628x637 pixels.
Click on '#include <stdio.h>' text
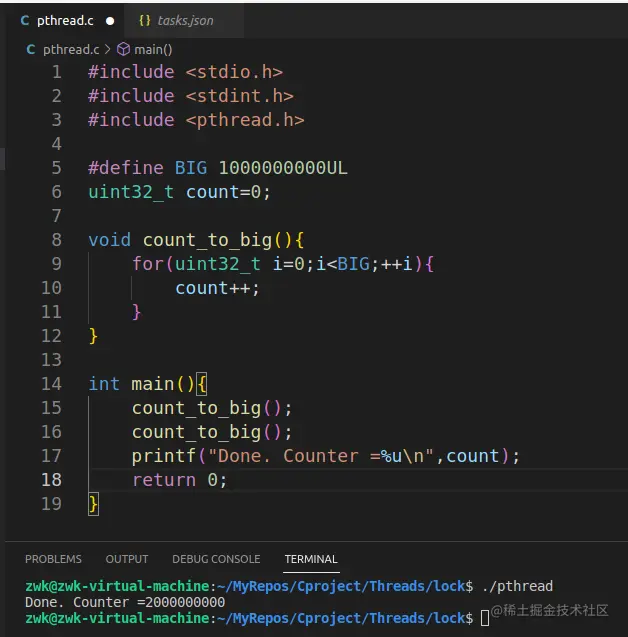pos(186,72)
